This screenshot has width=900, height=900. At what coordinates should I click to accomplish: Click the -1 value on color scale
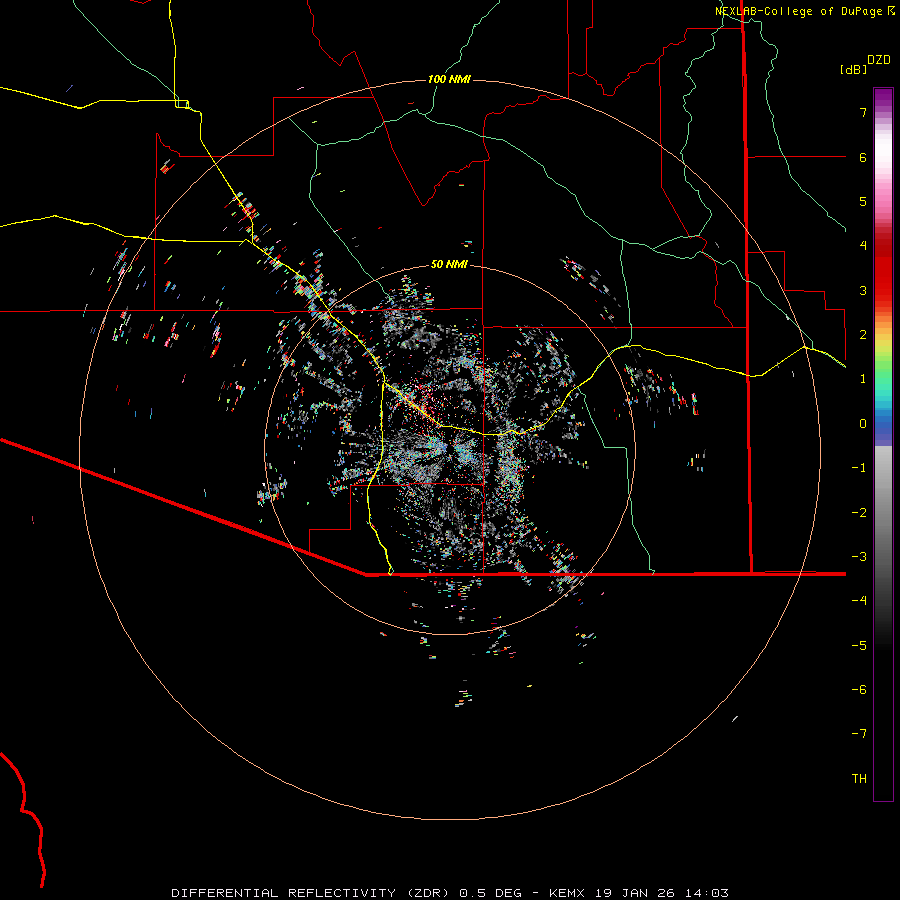[x=859, y=468]
